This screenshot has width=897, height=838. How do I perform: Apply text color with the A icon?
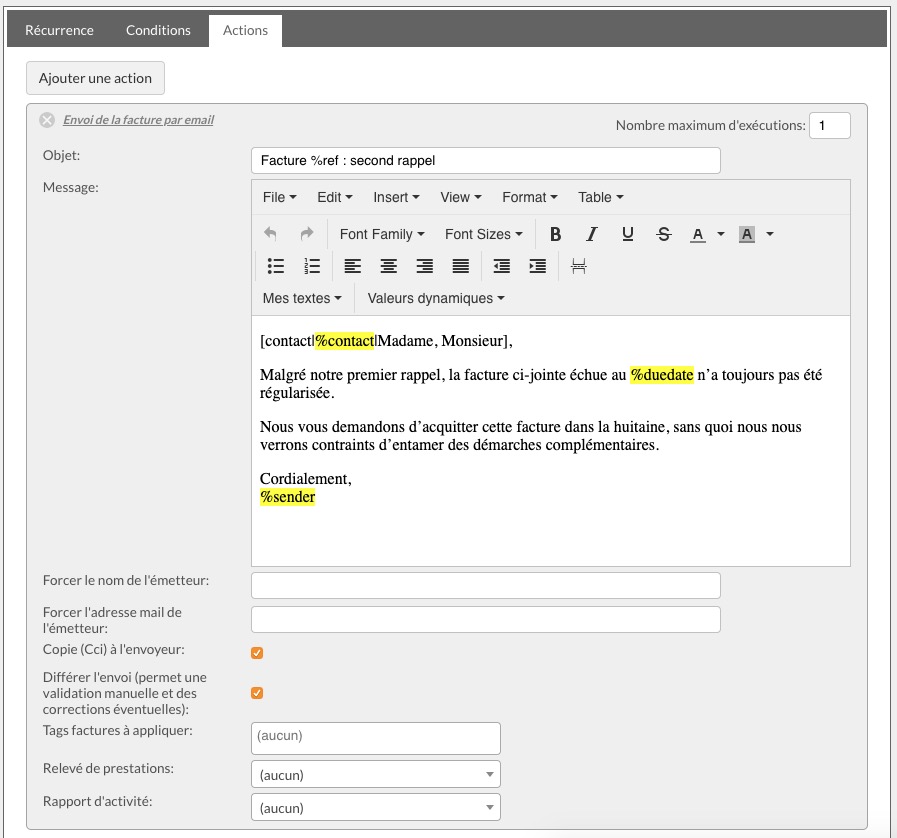[x=697, y=234]
